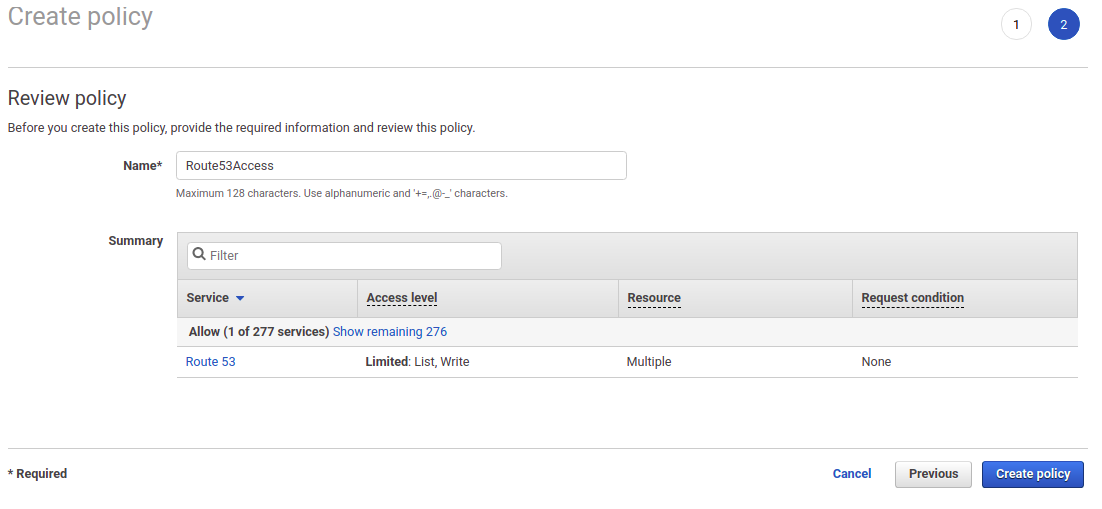Cancel the policy creation
Image resolution: width=1102 pixels, height=509 pixels.
pyautogui.click(x=852, y=473)
